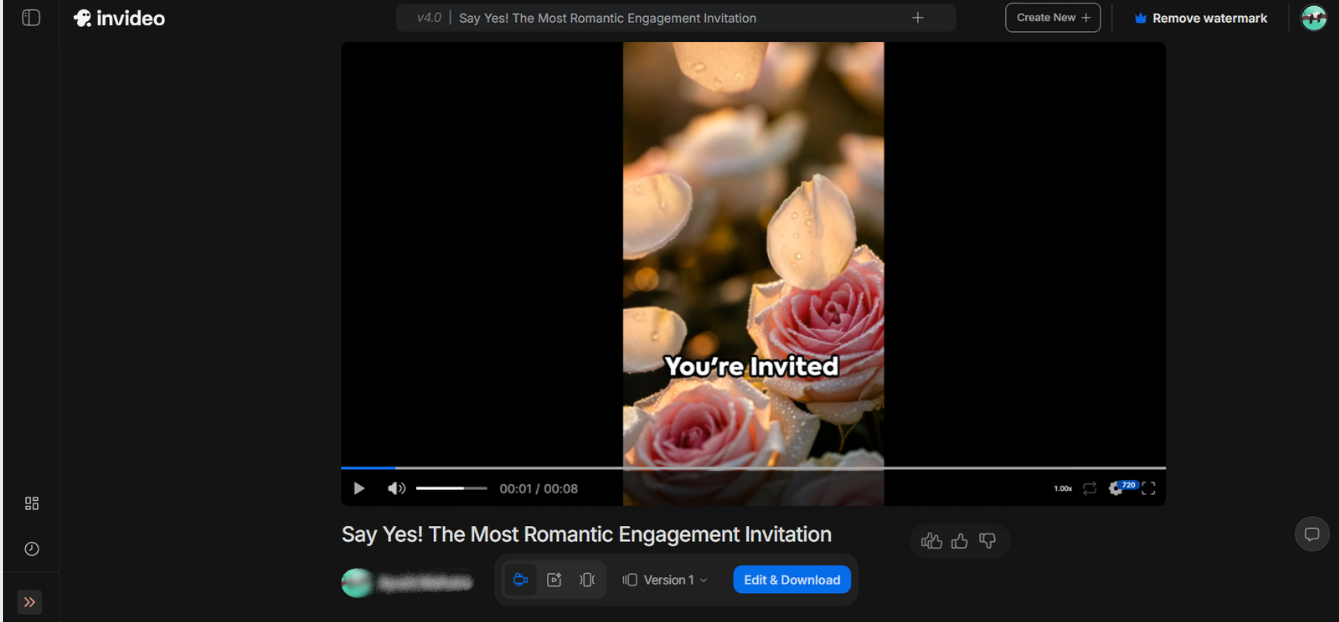Screen dimensions: 1339x622
Task: Open the video edit sparkle tool
Action: point(555,580)
